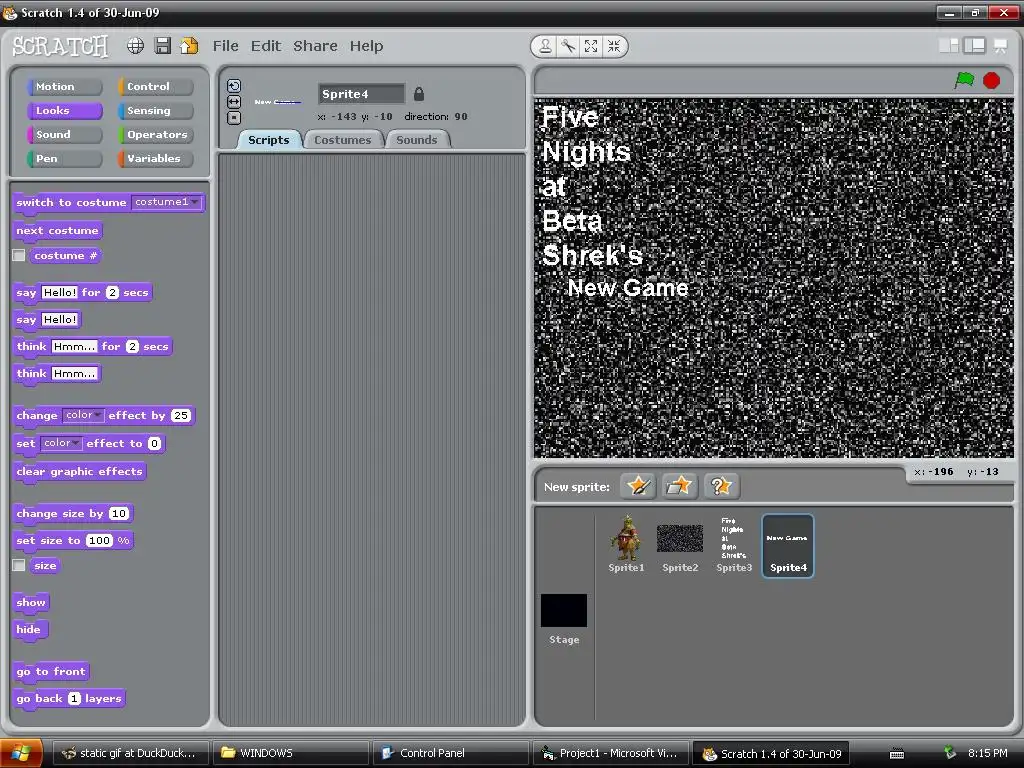Select the Motion block category
Viewport: 1024px width, 768px height.
click(x=65, y=86)
